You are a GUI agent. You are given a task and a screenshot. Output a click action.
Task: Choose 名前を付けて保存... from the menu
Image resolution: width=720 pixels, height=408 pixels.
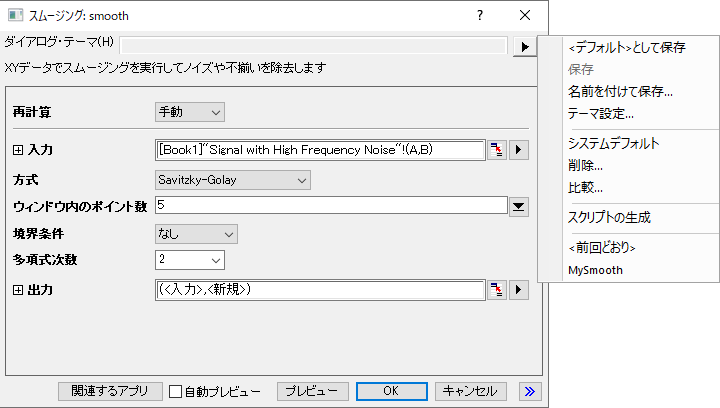coord(620,91)
